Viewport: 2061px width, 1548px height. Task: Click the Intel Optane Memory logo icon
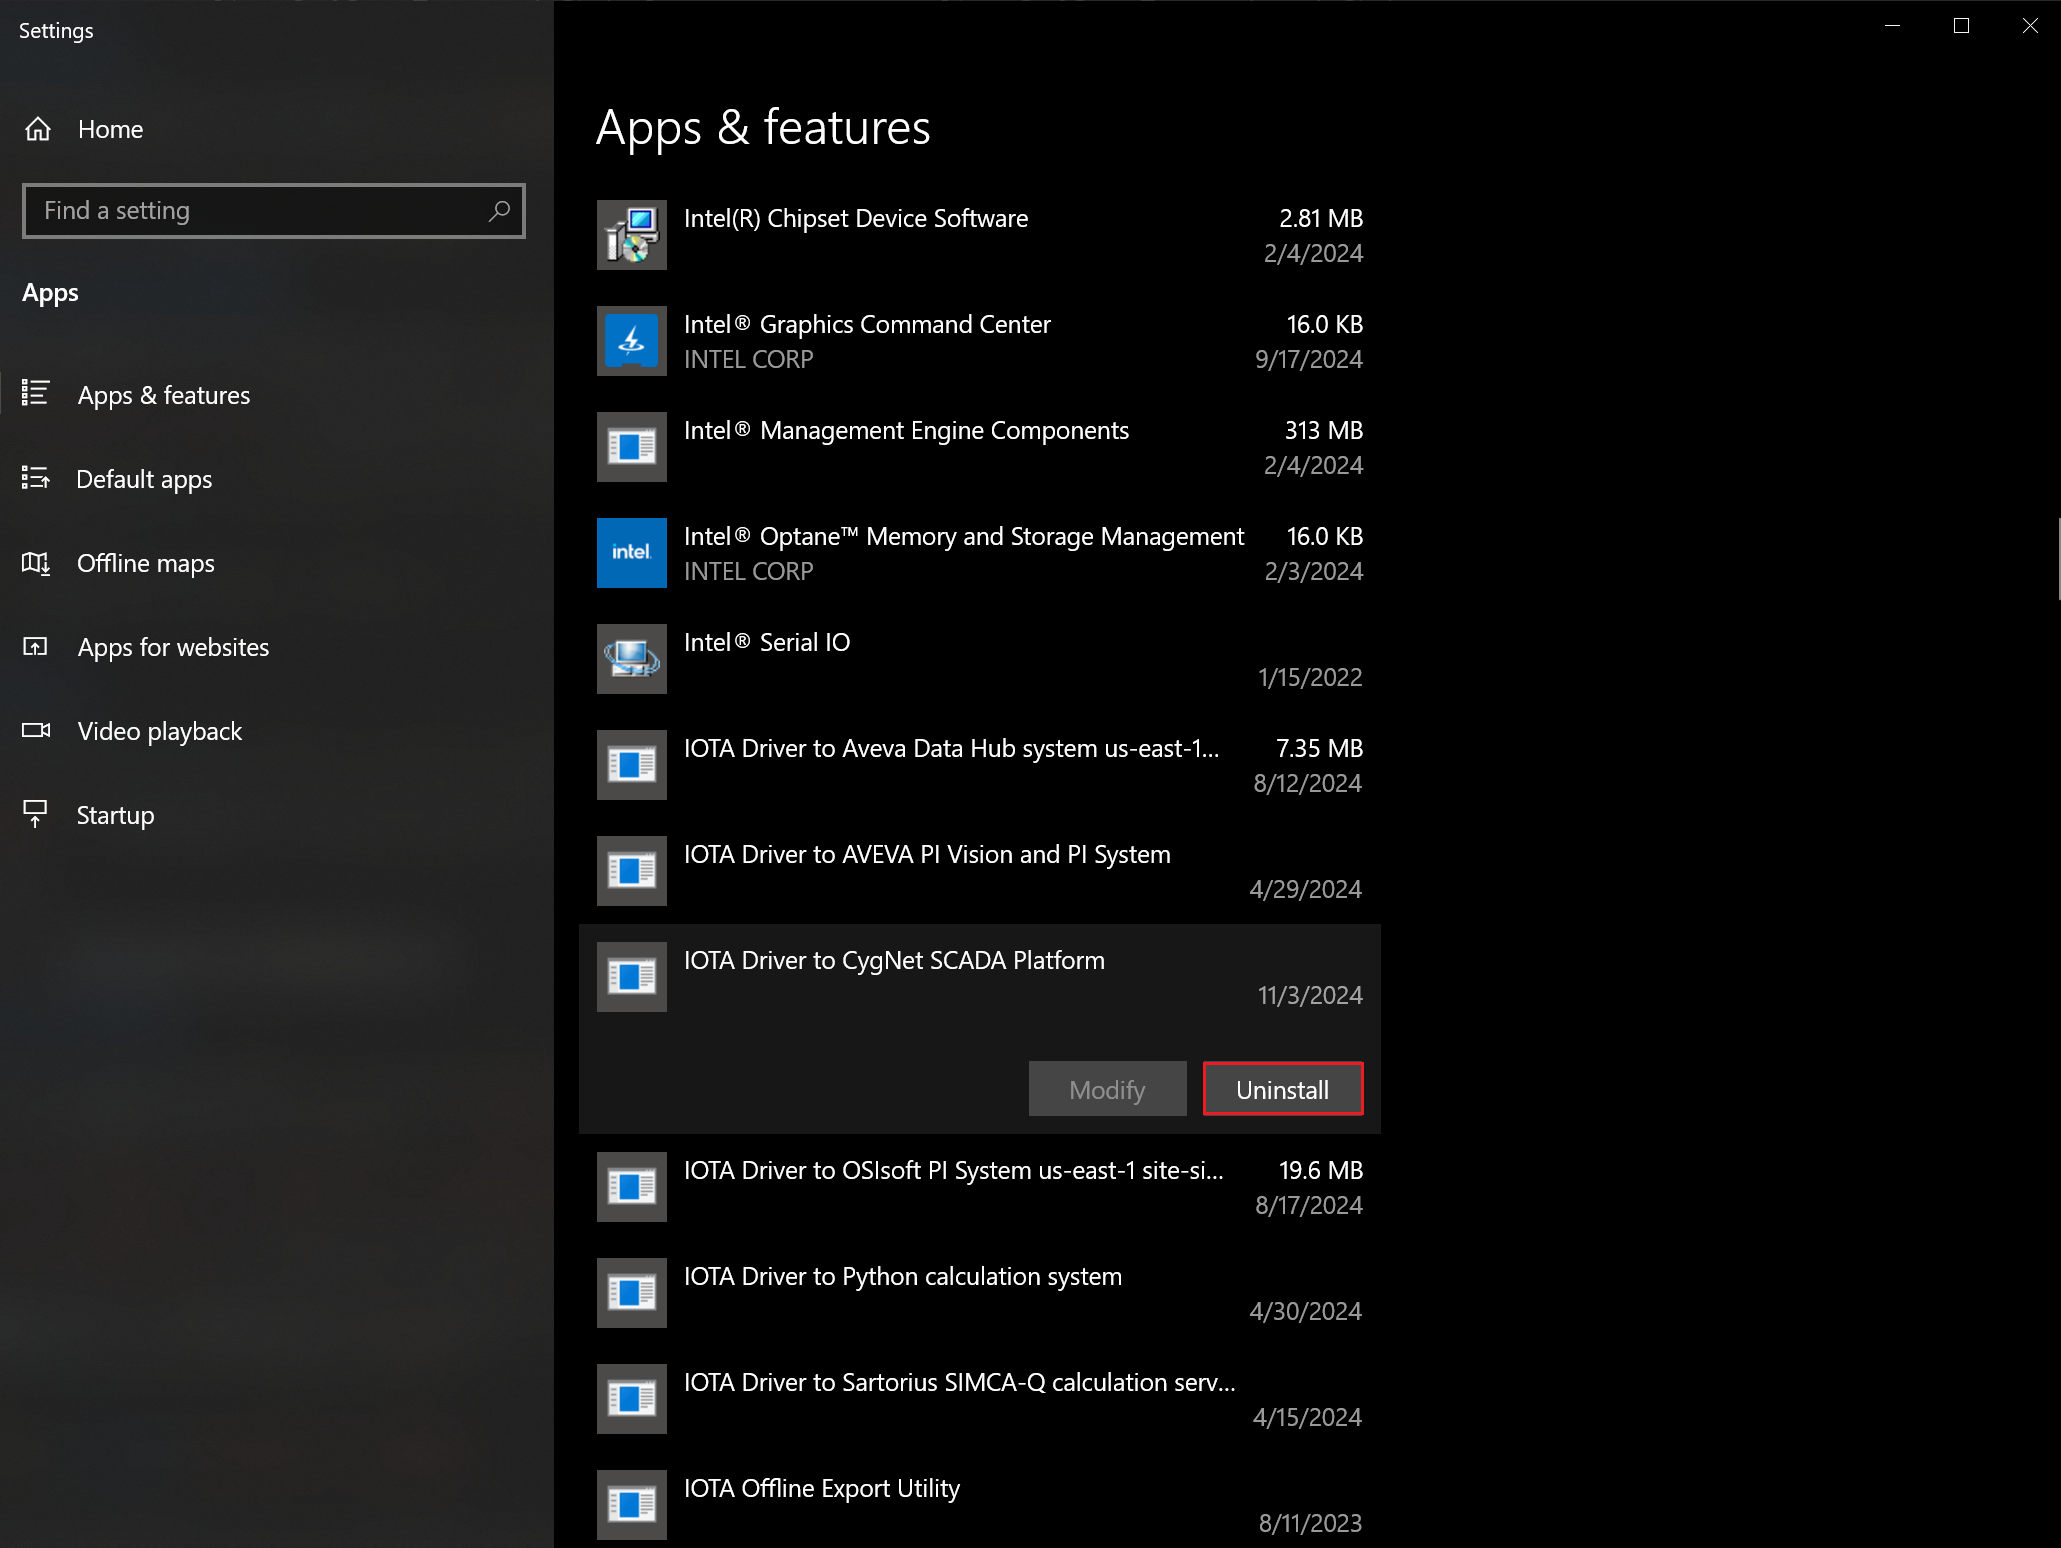click(x=632, y=553)
